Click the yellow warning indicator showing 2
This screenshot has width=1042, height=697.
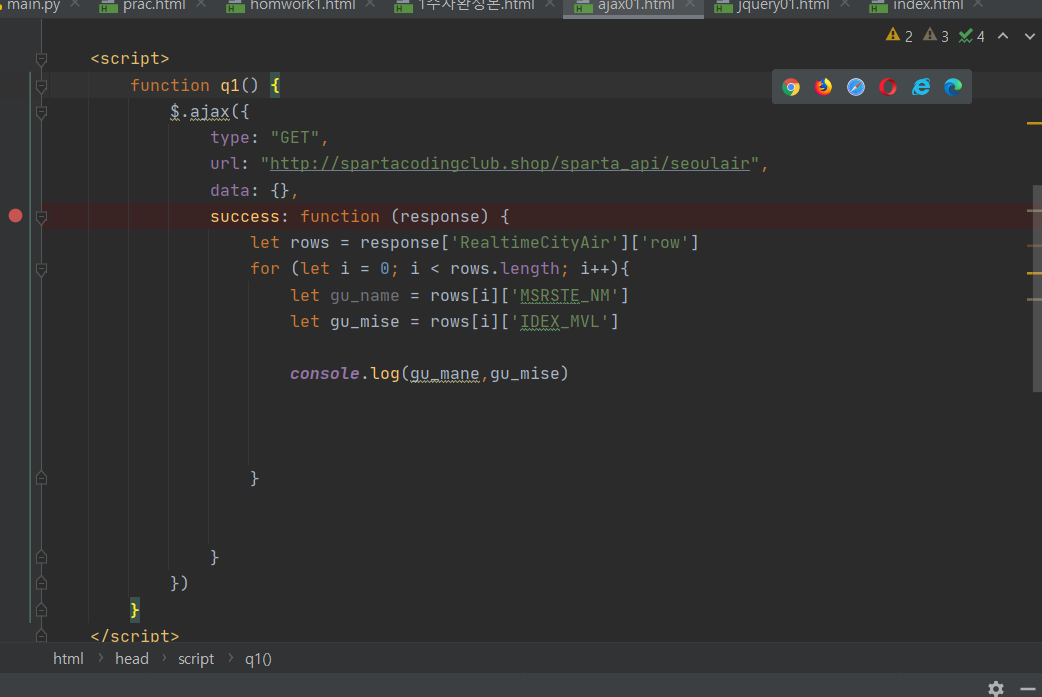point(899,36)
